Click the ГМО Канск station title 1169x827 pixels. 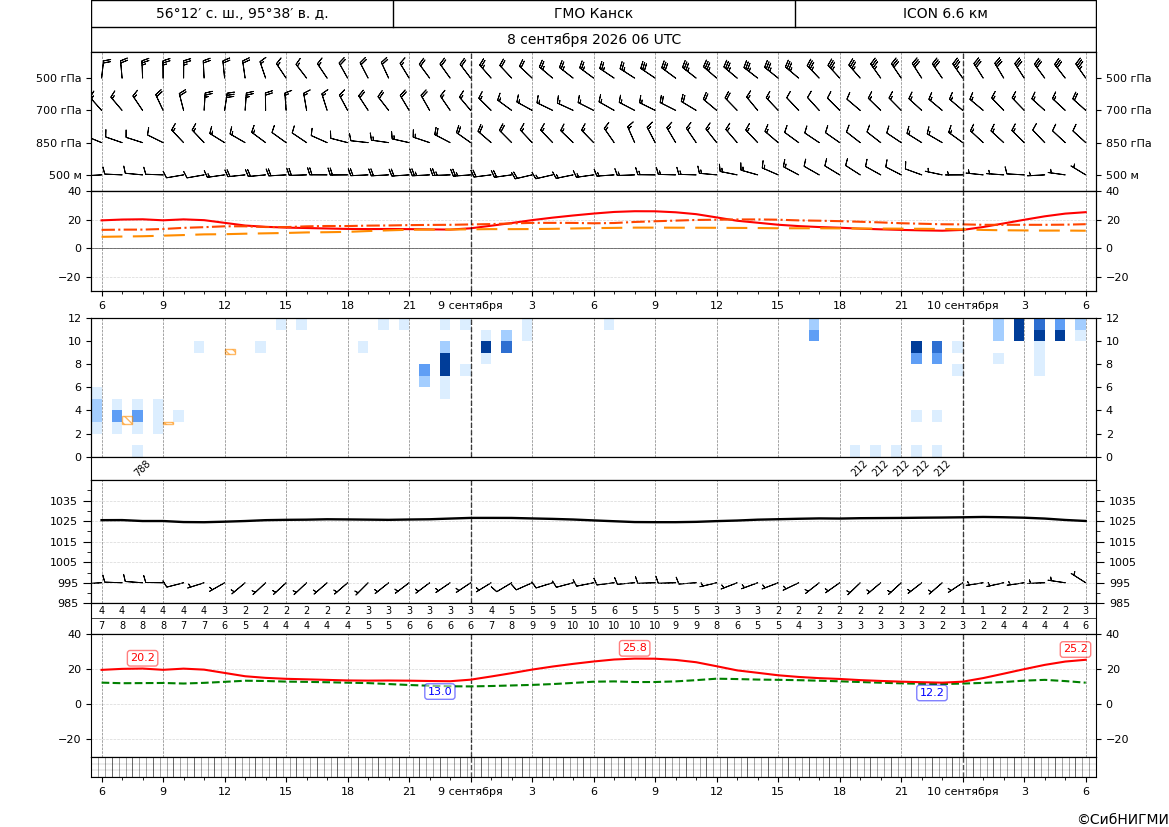tap(593, 13)
